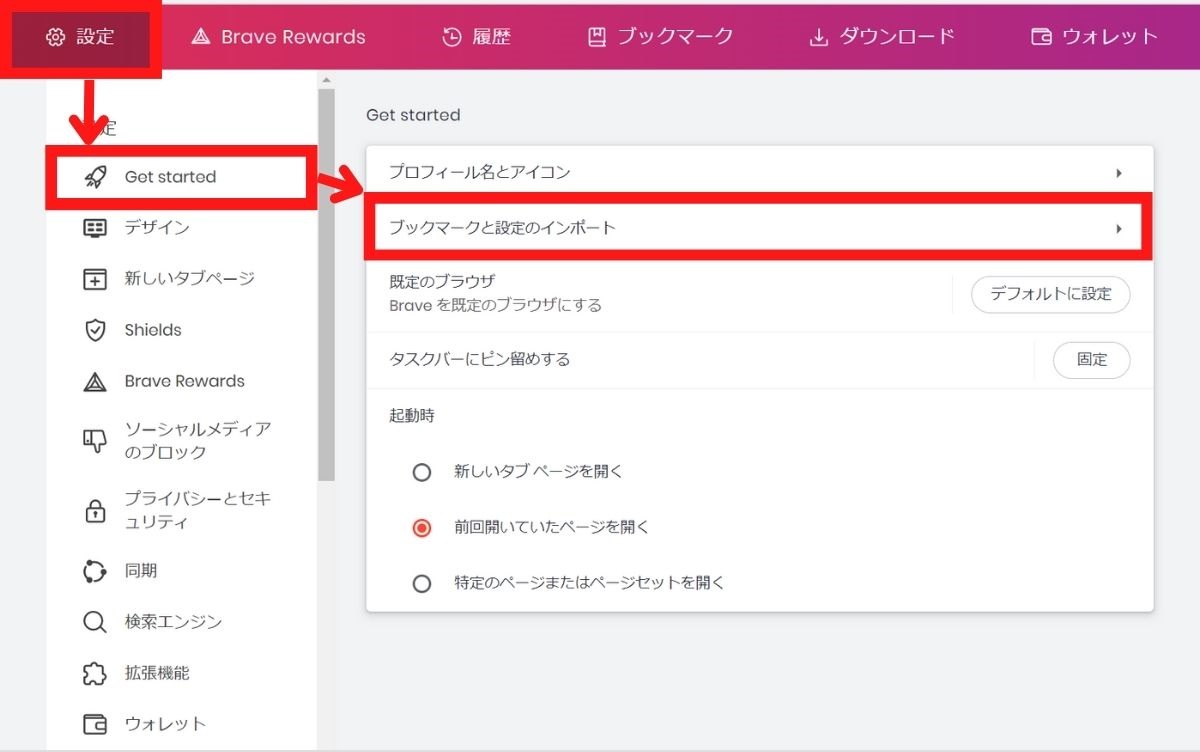The image size is (1200, 752).
Task: Click the 同期 sync icon in sidebar
Action: click(95, 570)
